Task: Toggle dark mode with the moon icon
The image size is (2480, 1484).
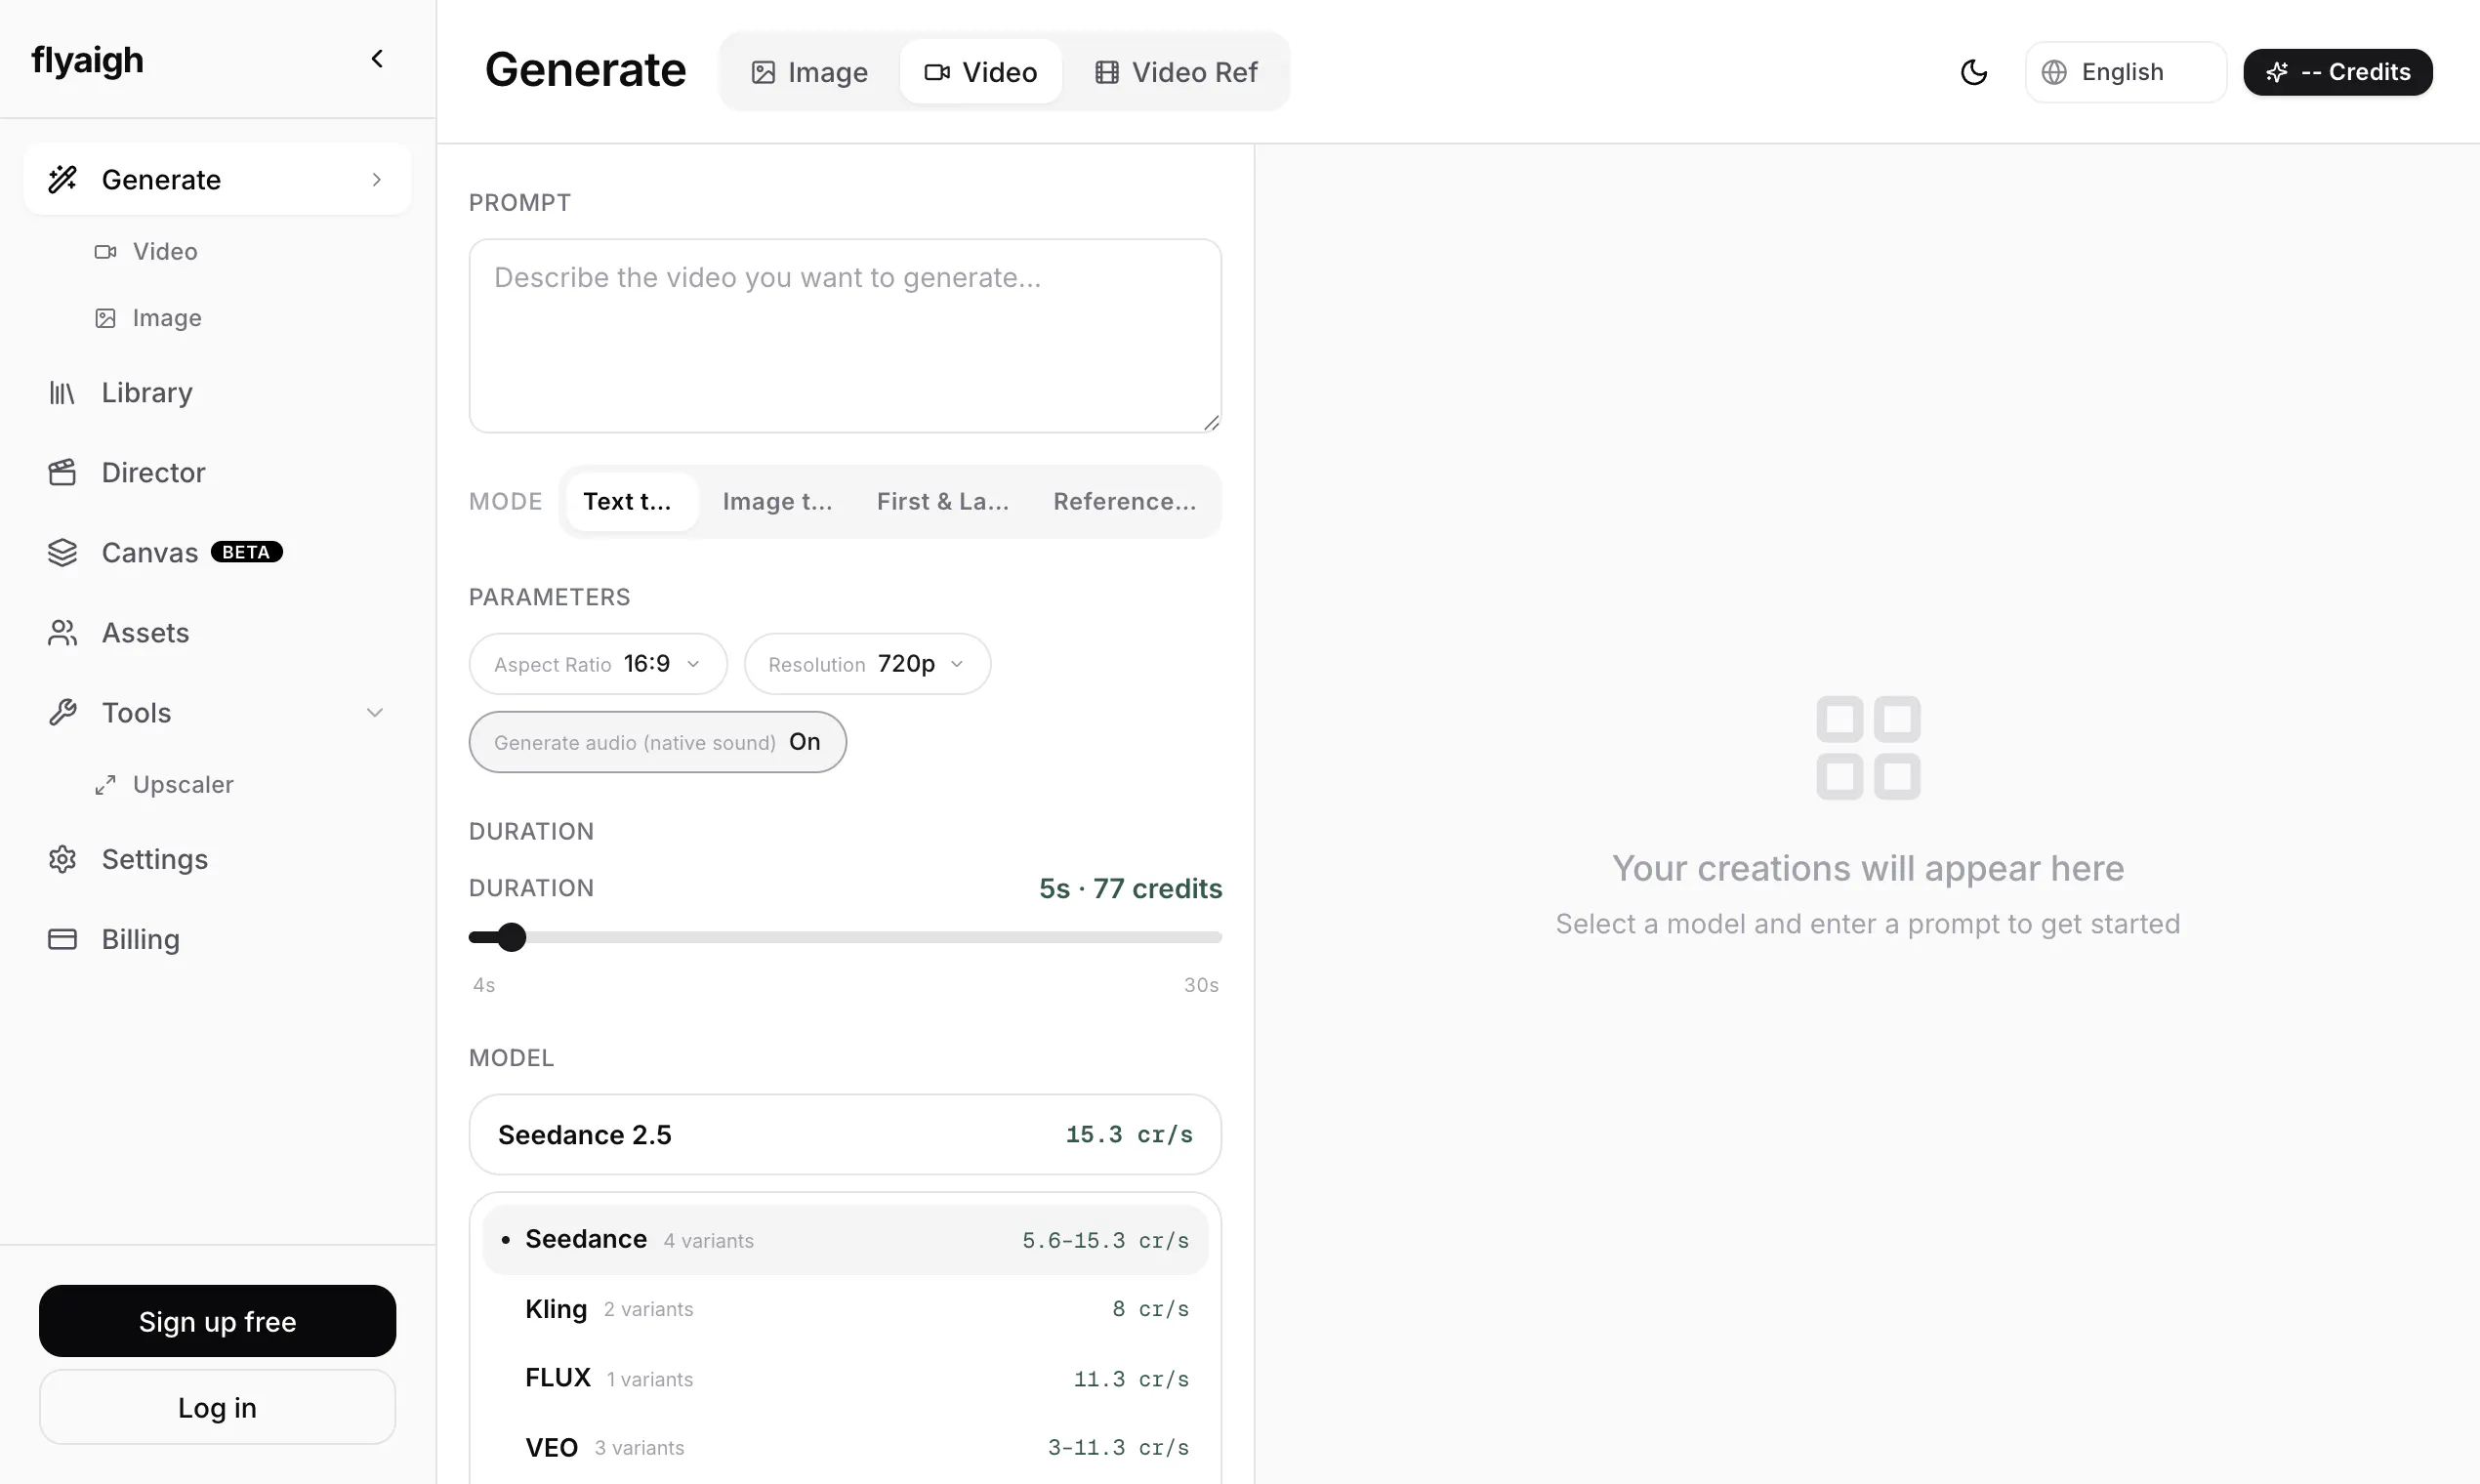Action: (x=1973, y=72)
